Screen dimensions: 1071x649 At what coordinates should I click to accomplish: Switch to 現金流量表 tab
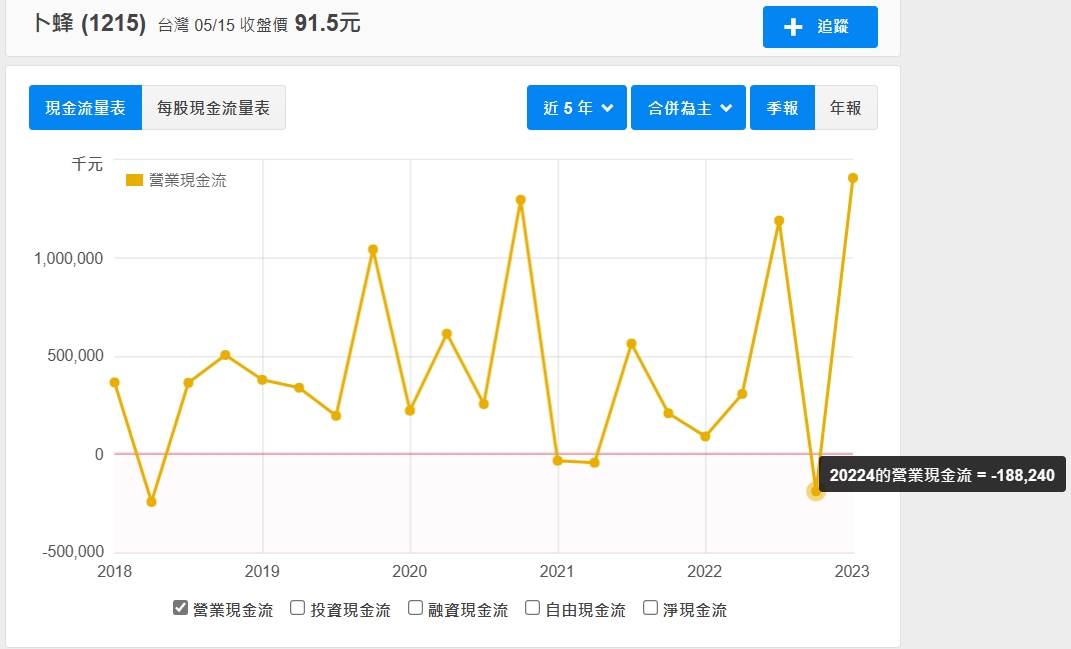(x=85, y=108)
